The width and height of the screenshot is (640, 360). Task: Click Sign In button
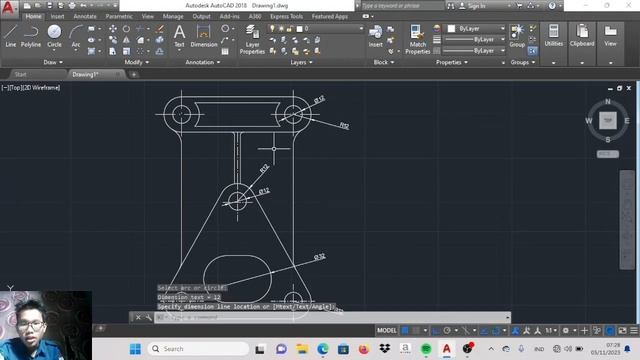tap(473, 6)
